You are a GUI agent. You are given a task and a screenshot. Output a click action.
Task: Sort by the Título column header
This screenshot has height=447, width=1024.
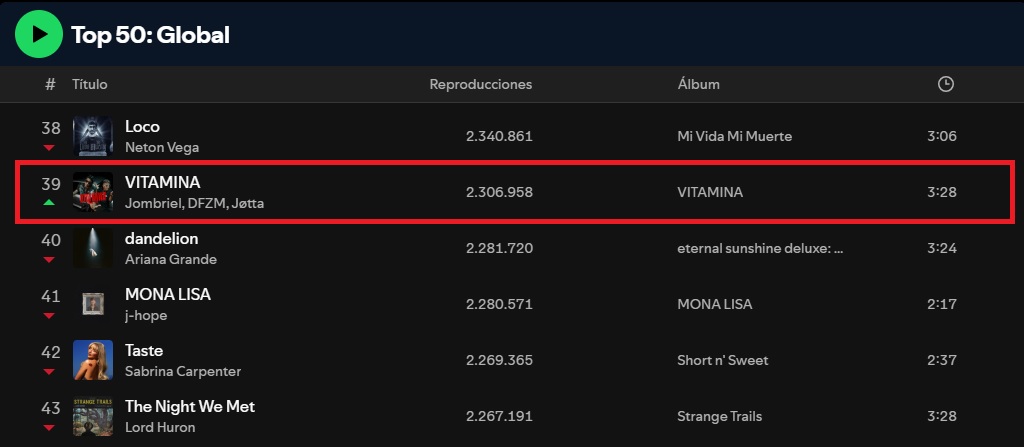[x=89, y=84]
